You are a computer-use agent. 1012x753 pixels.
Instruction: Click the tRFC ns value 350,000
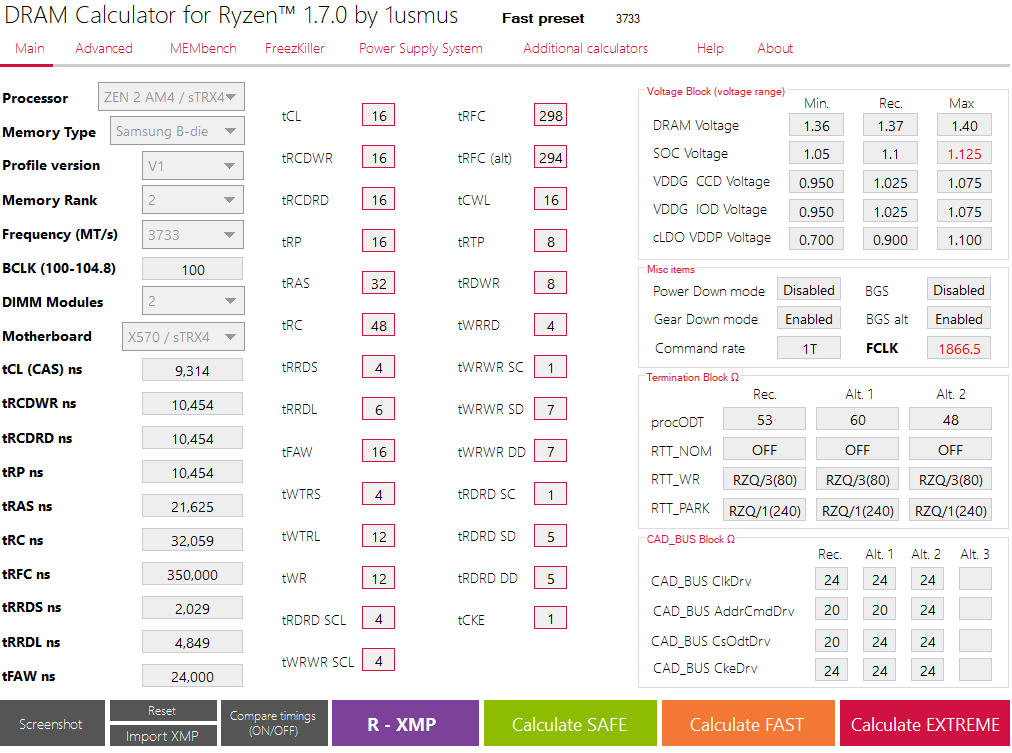(192, 574)
